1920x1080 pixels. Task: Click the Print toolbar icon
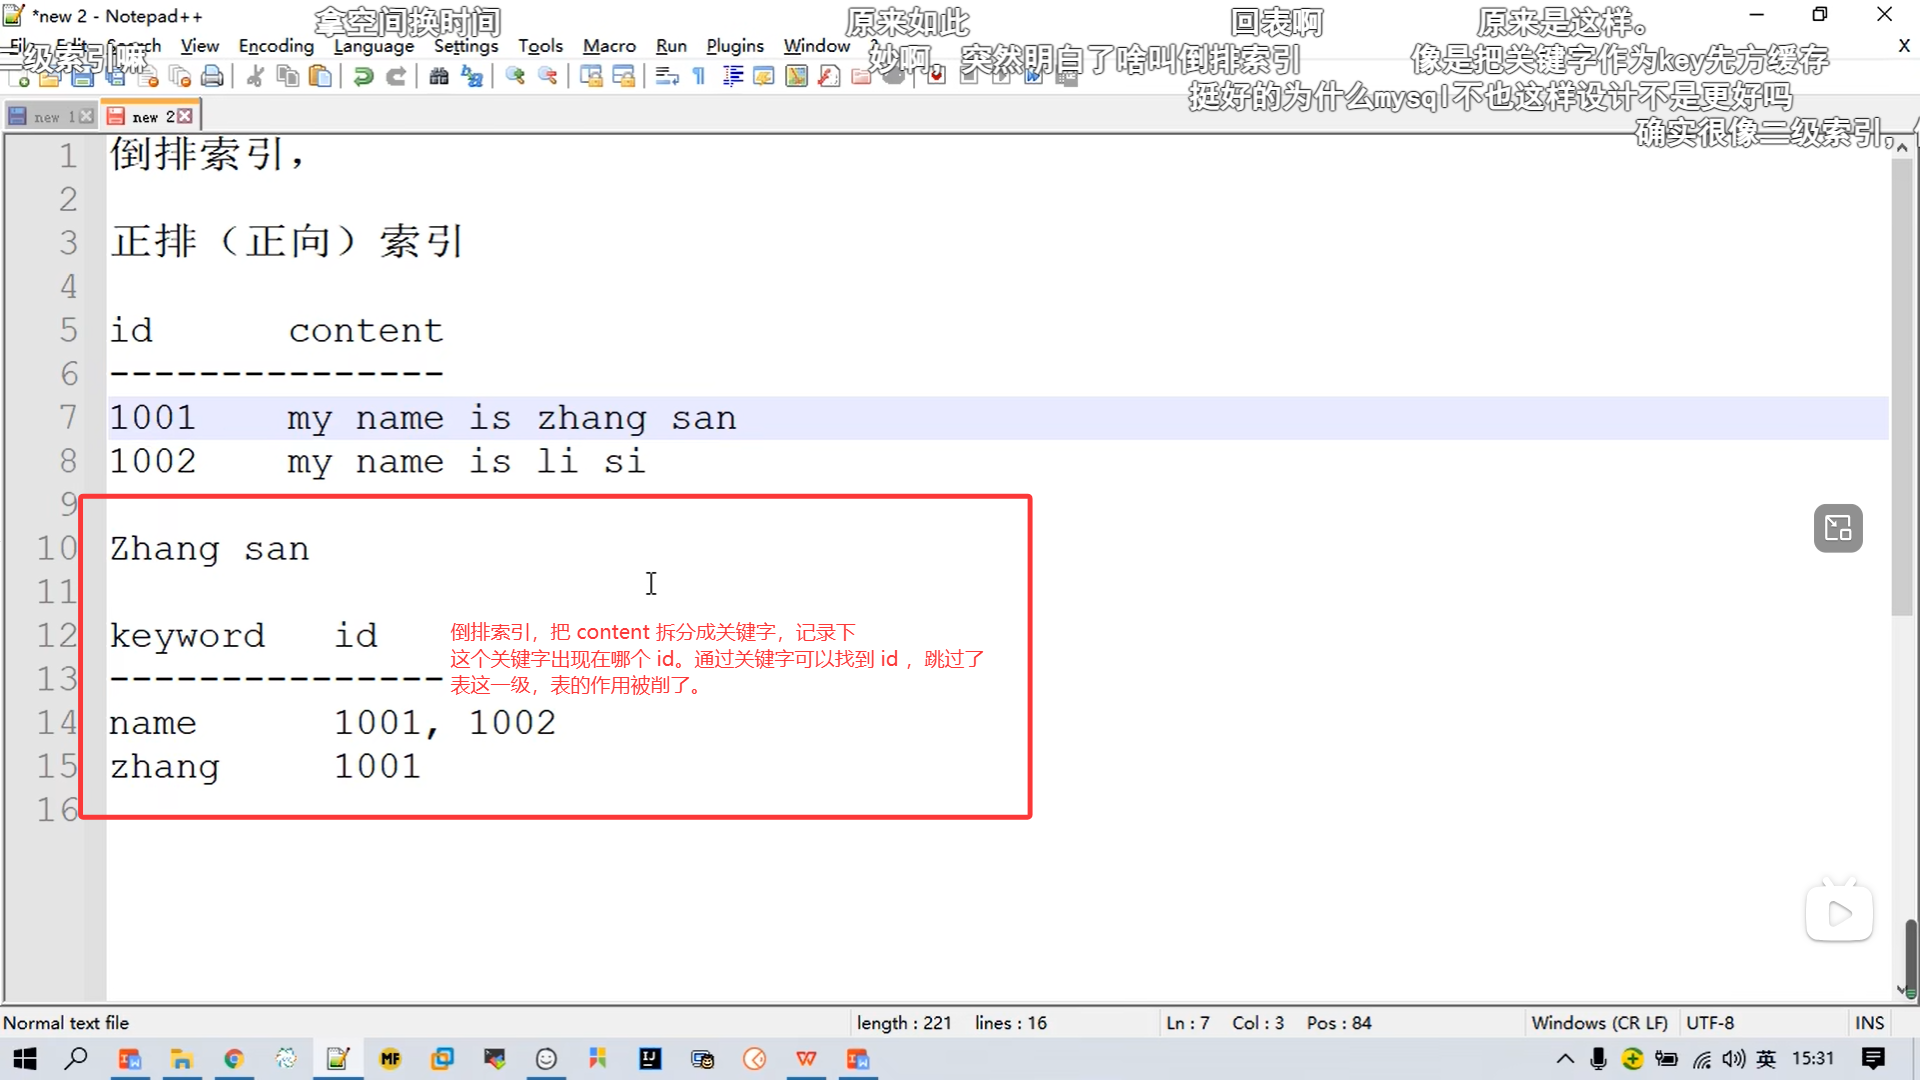coord(212,76)
